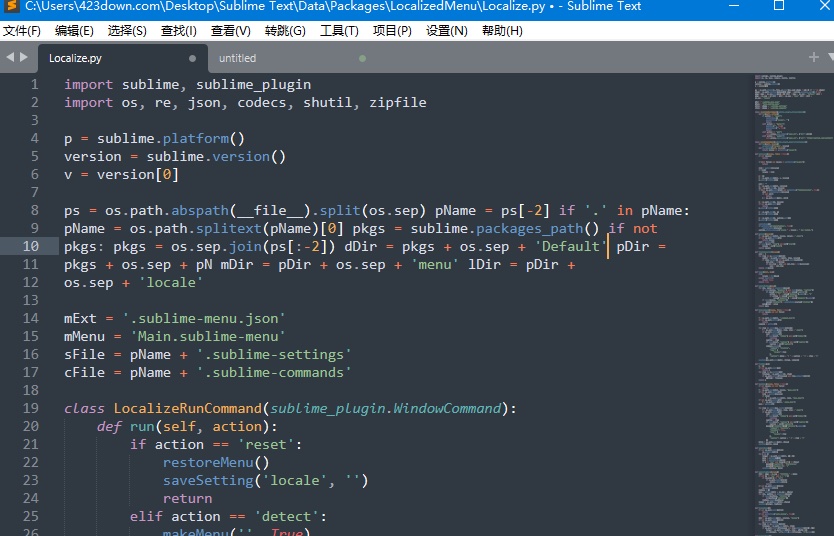Open the 选择(S) menu

(127, 31)
